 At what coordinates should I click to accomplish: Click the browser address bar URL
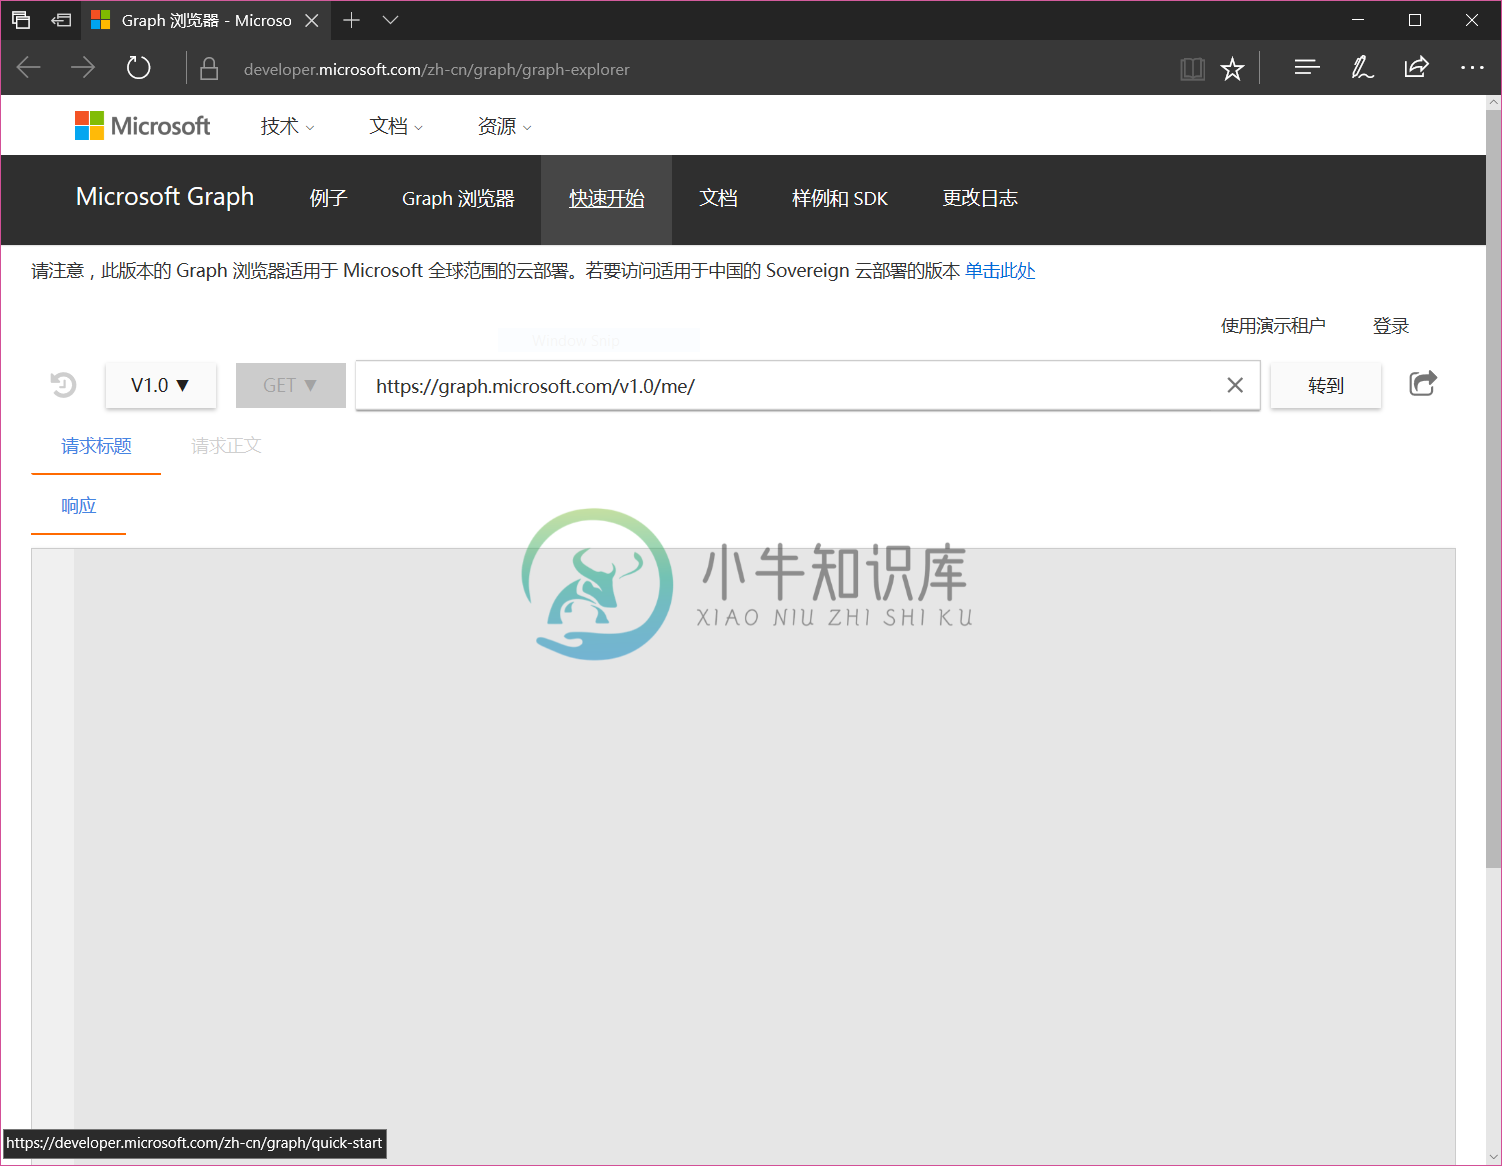click(x=437, y=69)
